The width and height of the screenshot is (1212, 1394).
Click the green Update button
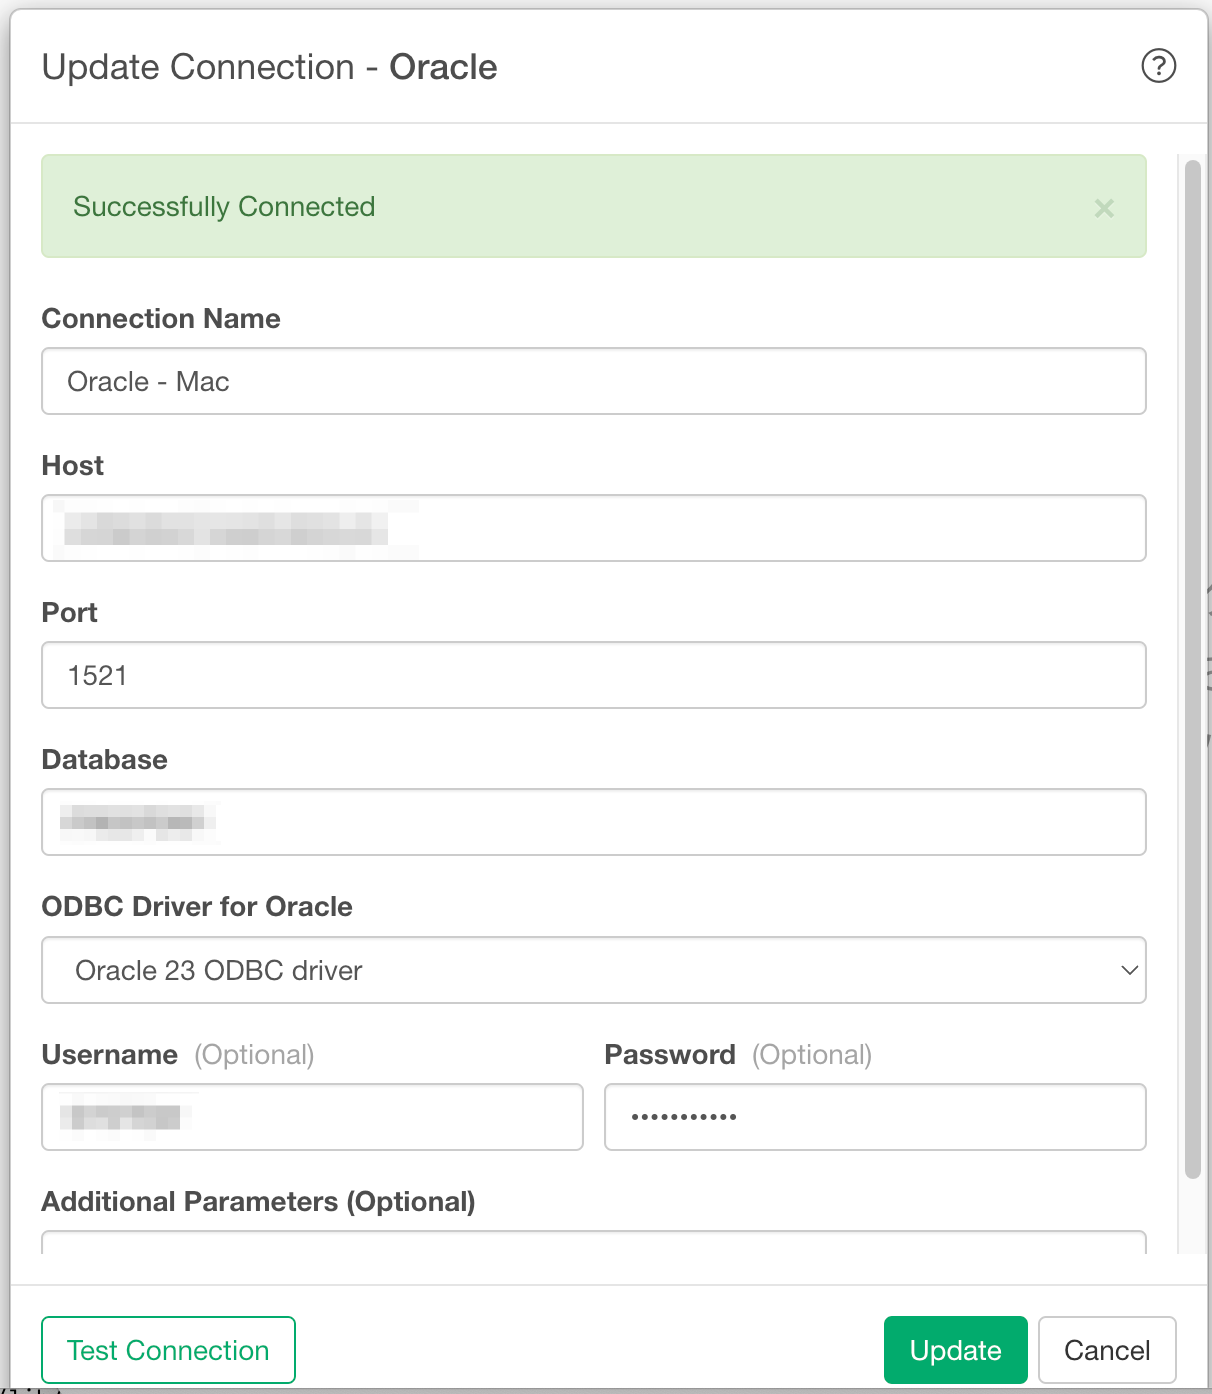pos(956,1350)
